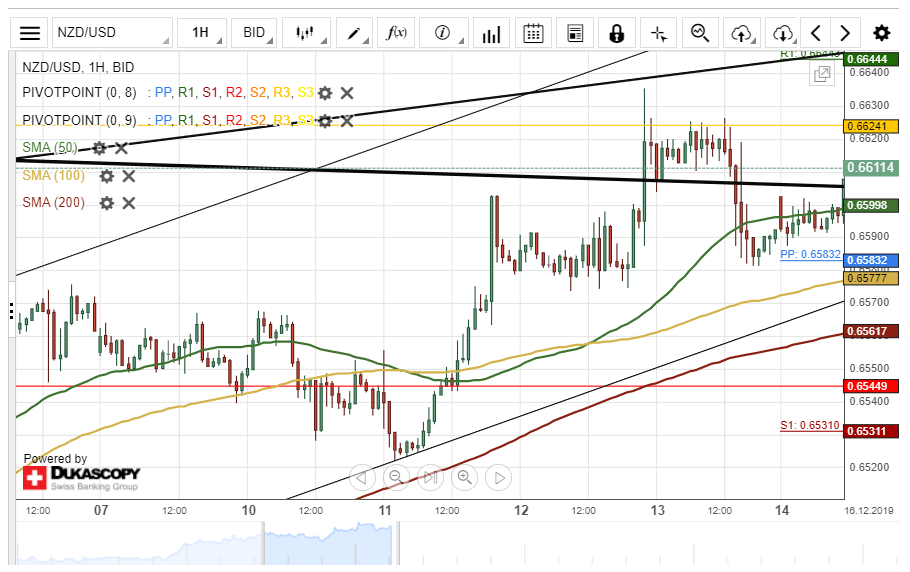Click the 0.65617 SMA 200 price label
Viewport: 910px width, 572px height.
871,331
